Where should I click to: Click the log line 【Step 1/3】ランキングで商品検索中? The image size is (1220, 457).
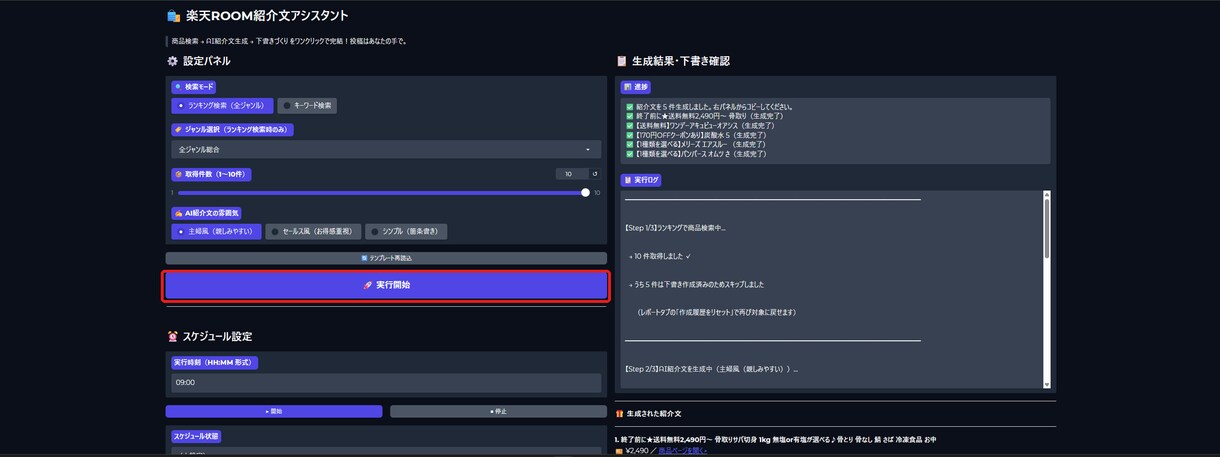(675, 228)
